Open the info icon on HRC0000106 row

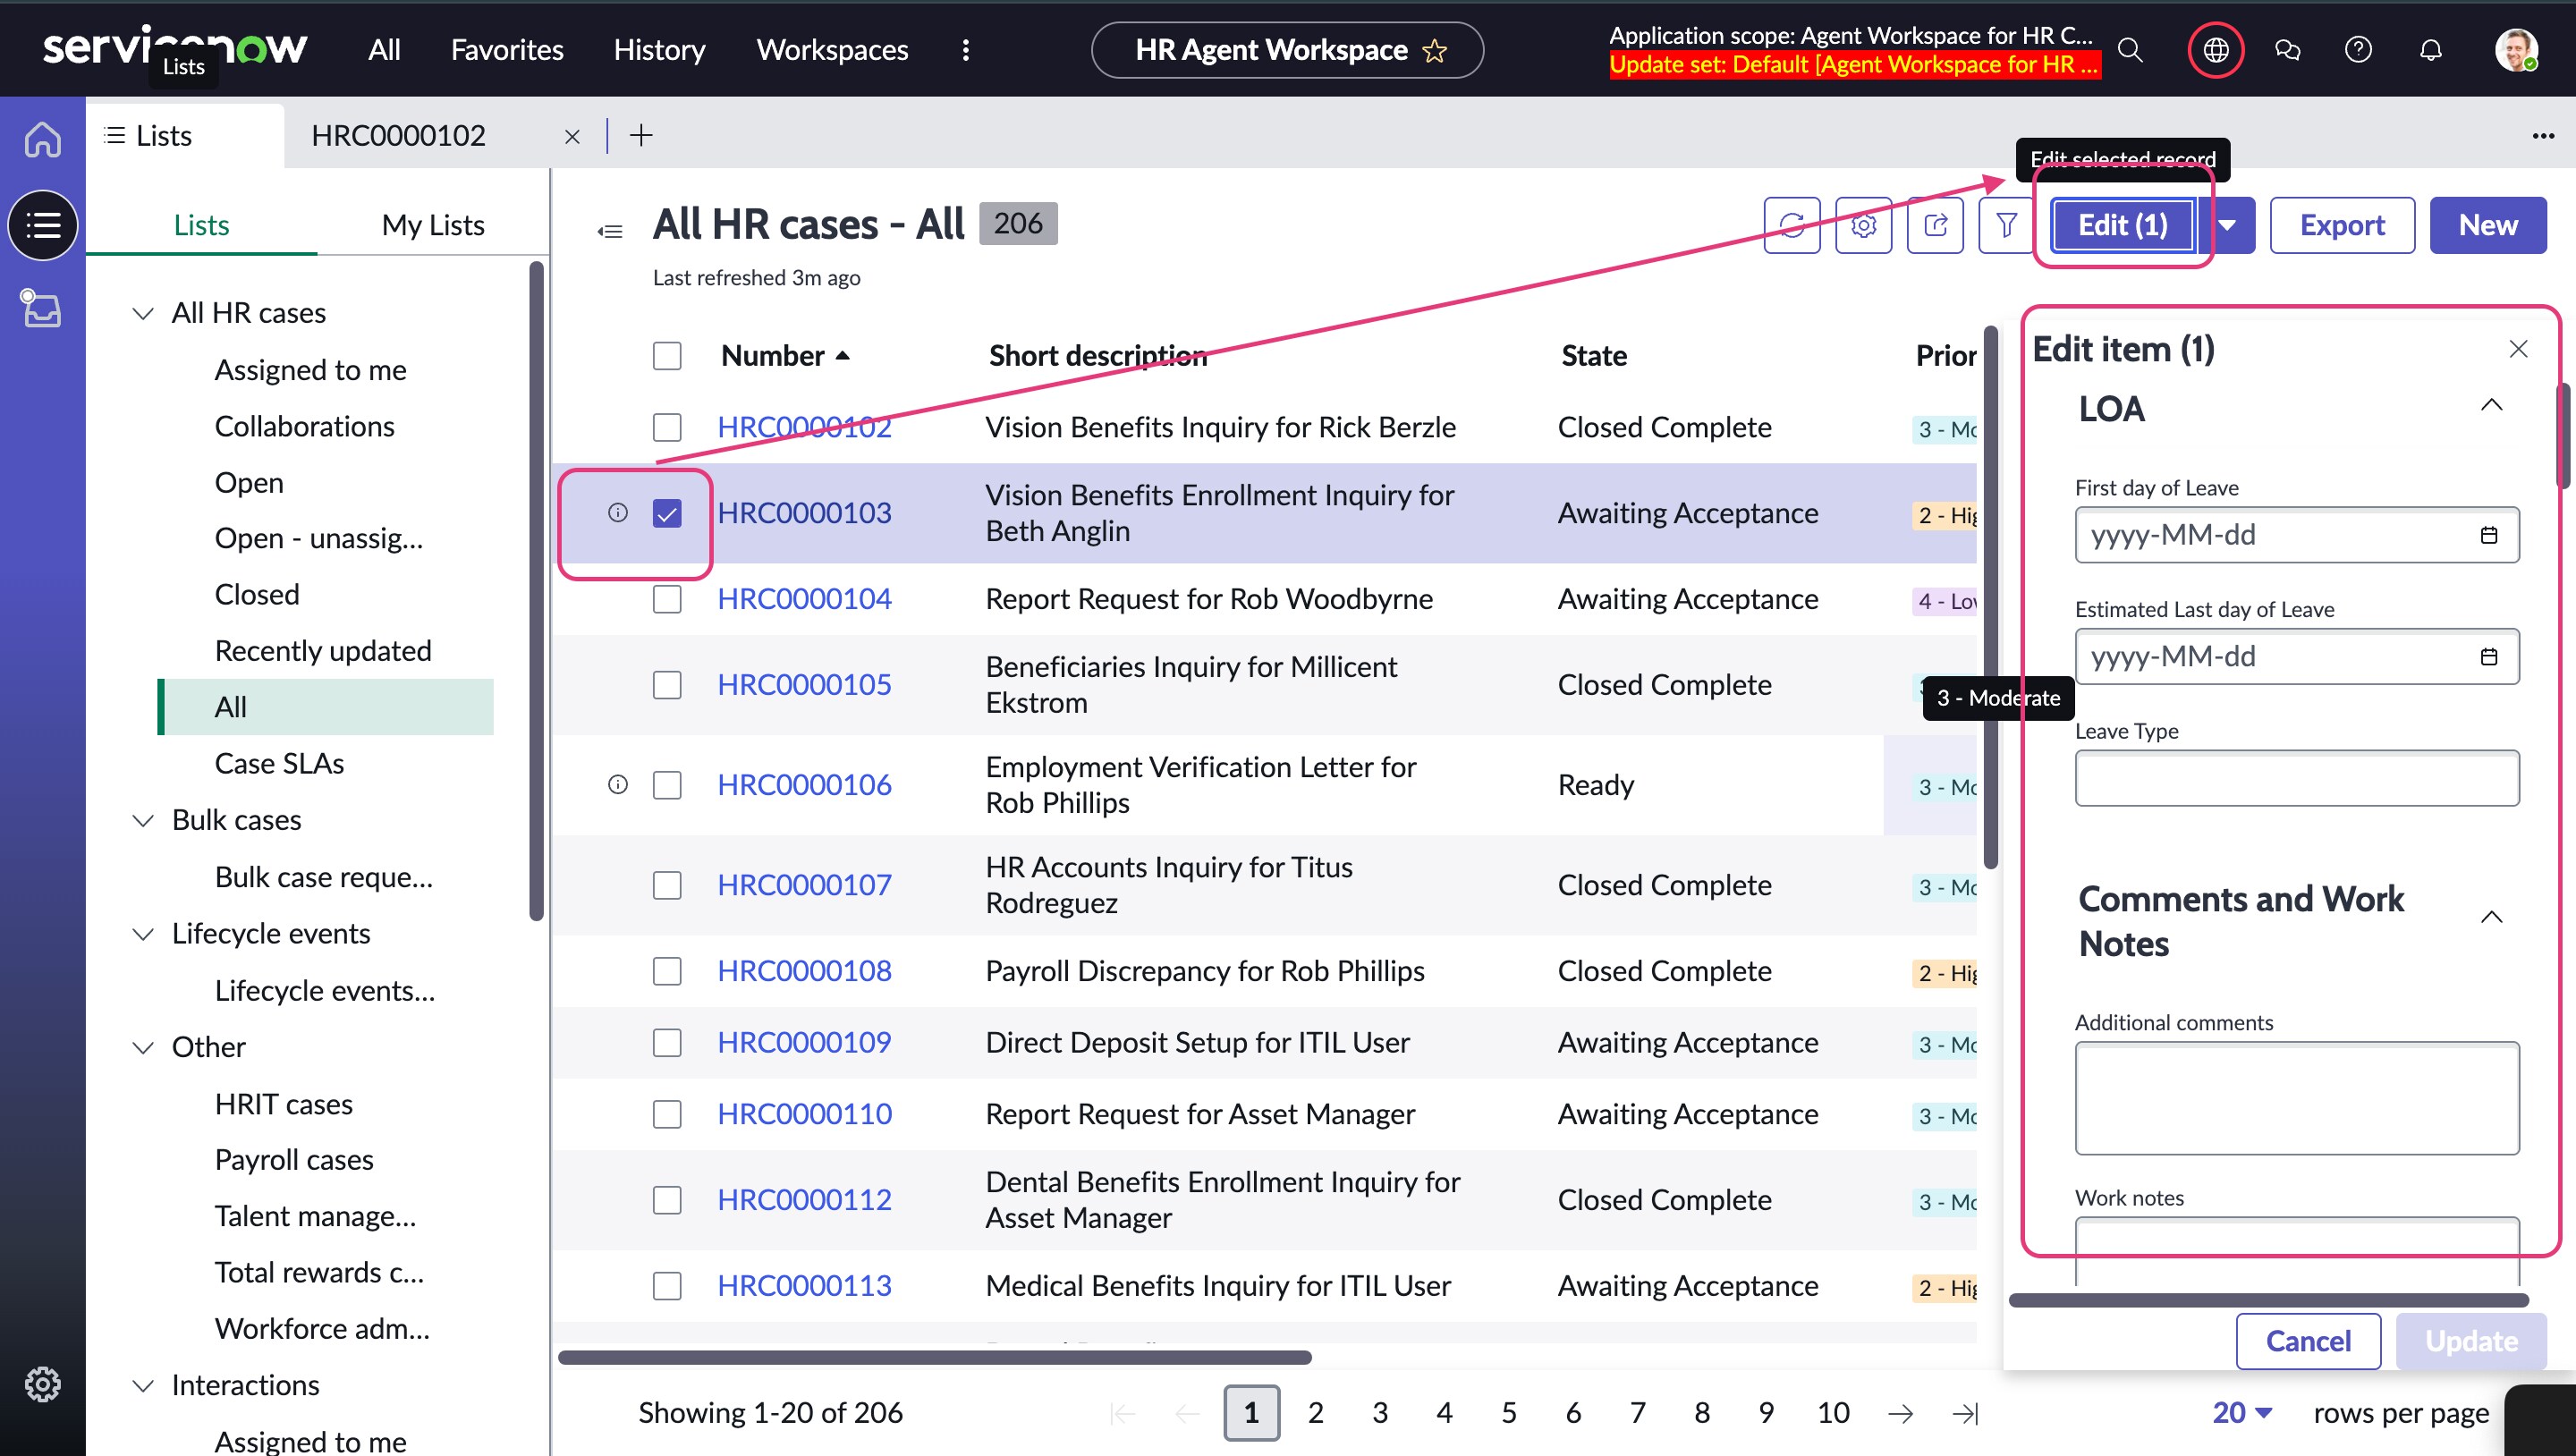617,784
